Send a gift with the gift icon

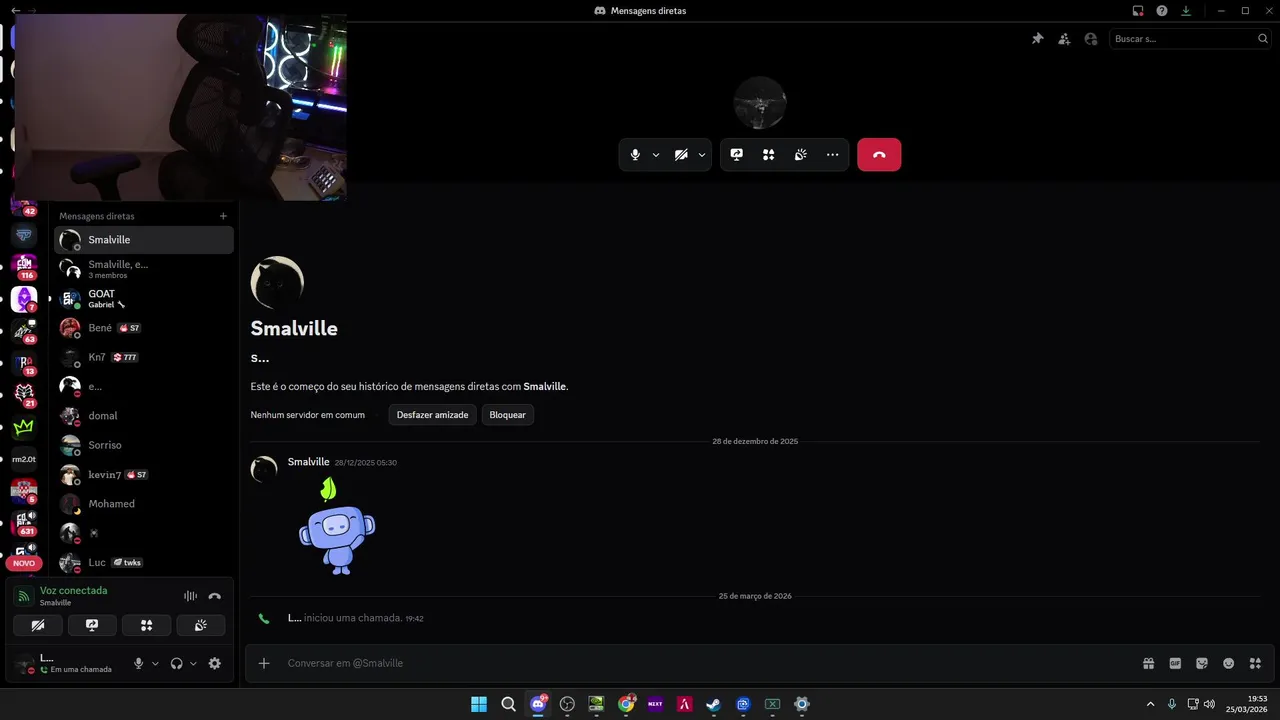pos(1149,663)
